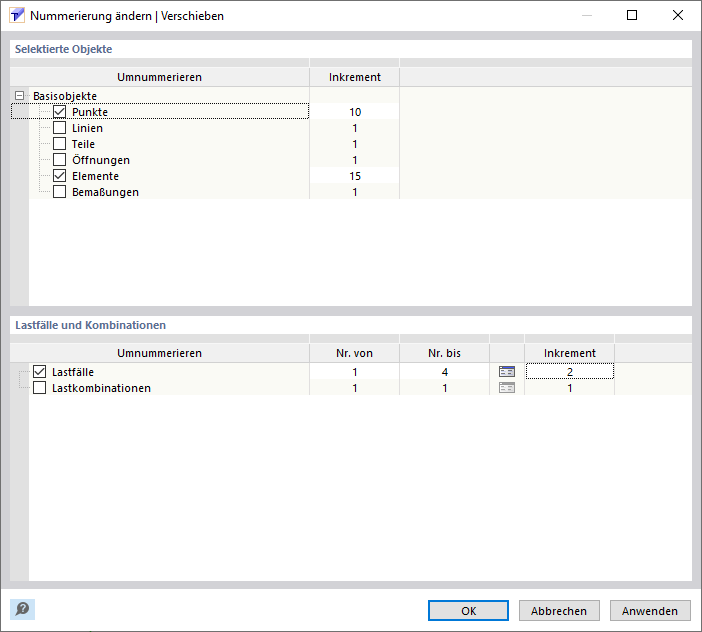The height and width of the screenshot is (632, 702).
Task: Enable the Bemaßungen checkbox
Action: (60, 192)
